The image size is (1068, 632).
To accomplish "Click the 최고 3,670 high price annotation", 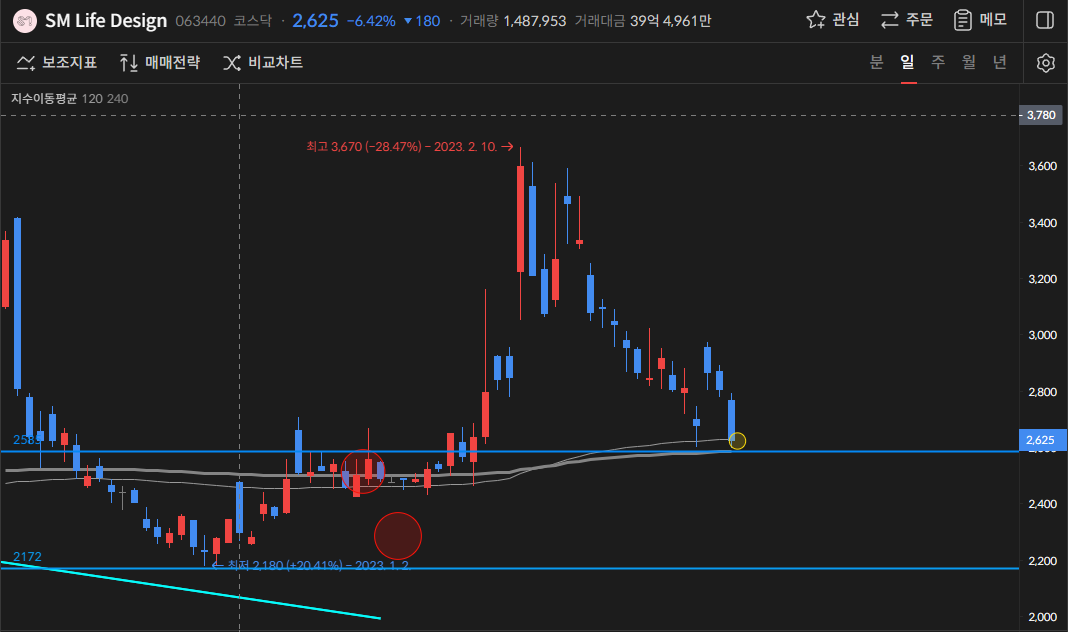I will pos(409,146).
